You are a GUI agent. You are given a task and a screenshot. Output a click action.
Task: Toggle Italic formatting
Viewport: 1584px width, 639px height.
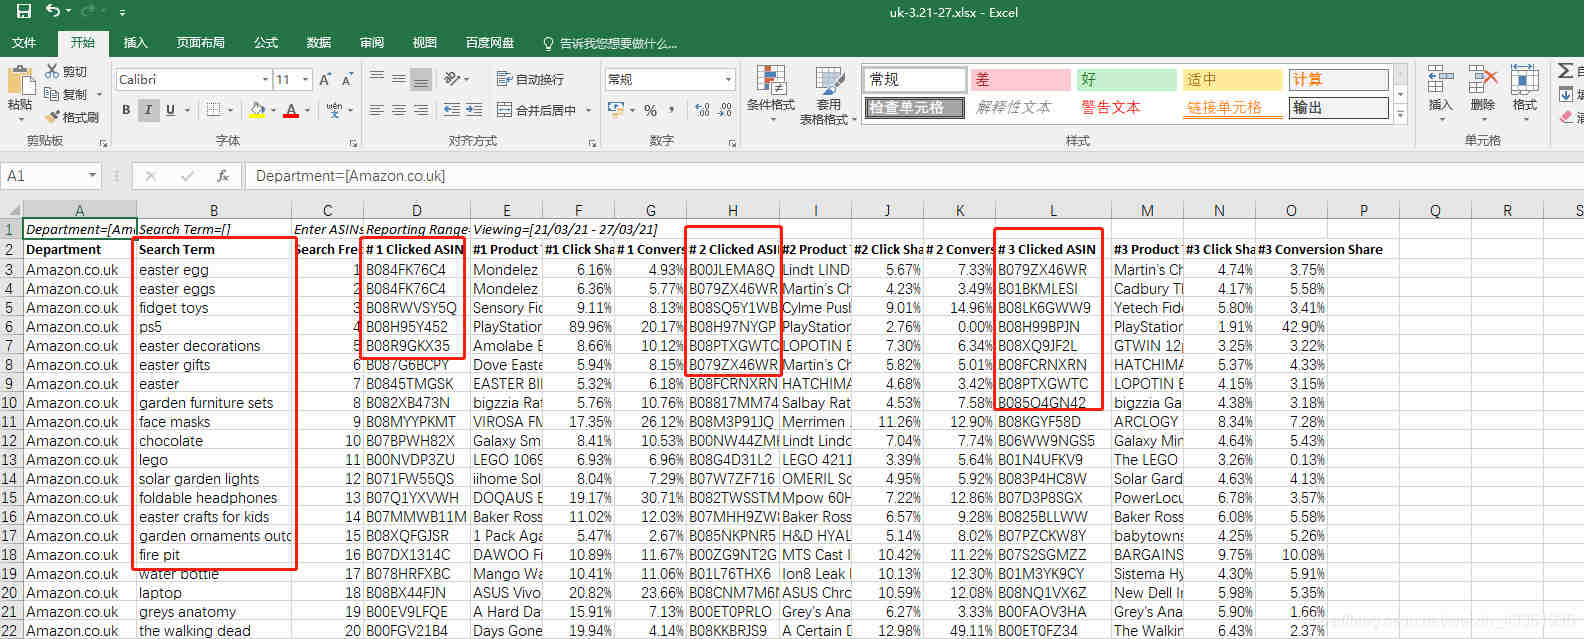[x=148, y=110]
